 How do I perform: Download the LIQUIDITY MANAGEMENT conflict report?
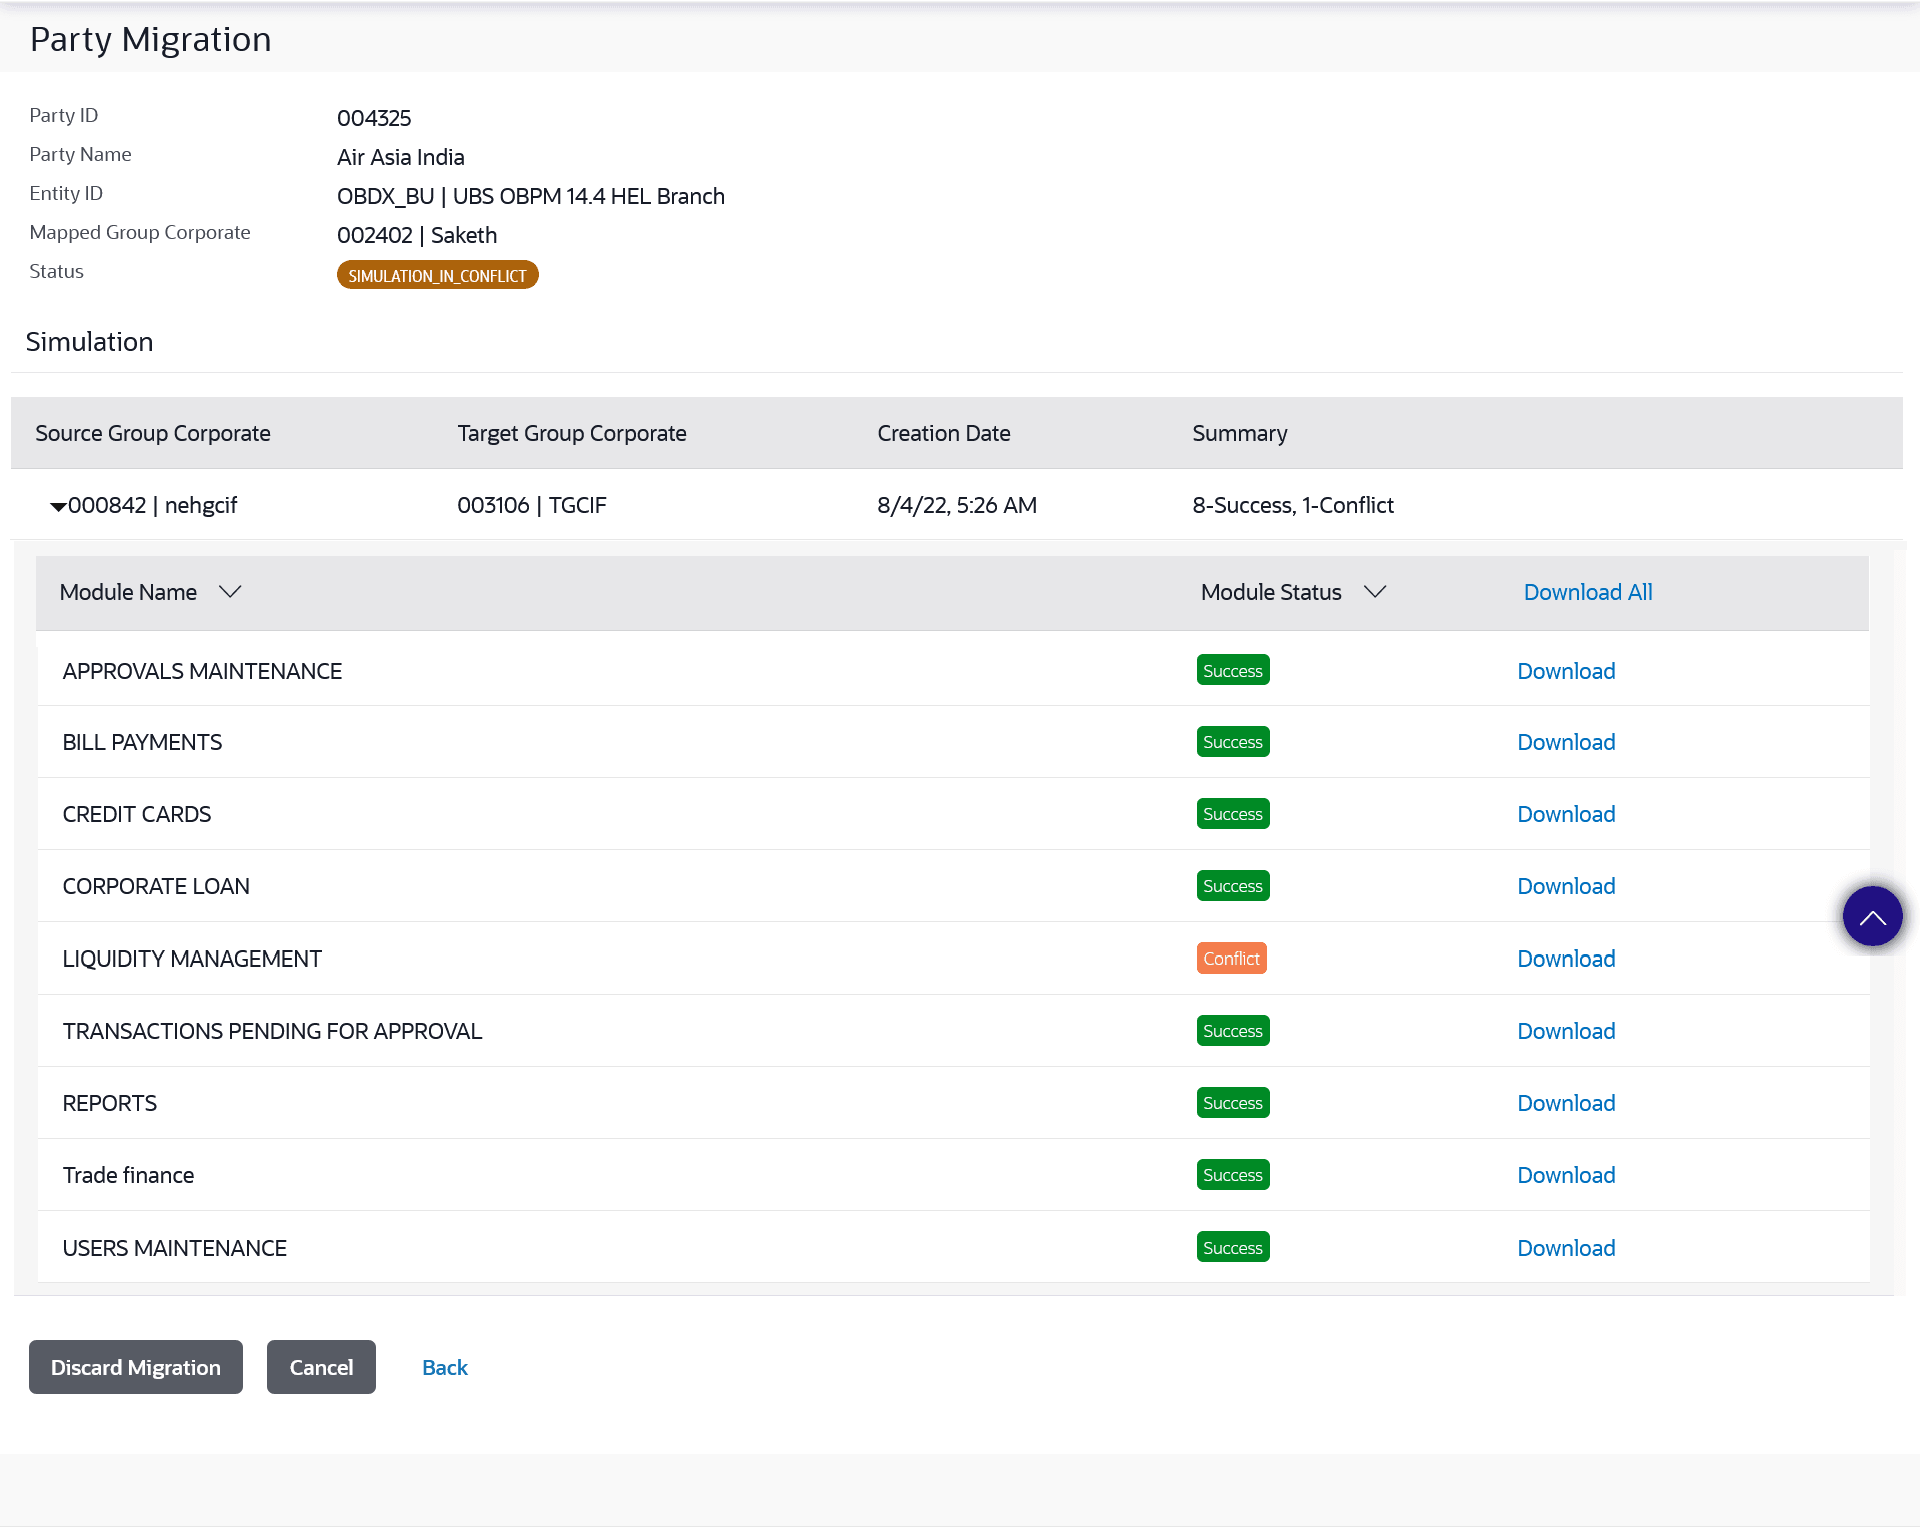[x=1566, y=959]
